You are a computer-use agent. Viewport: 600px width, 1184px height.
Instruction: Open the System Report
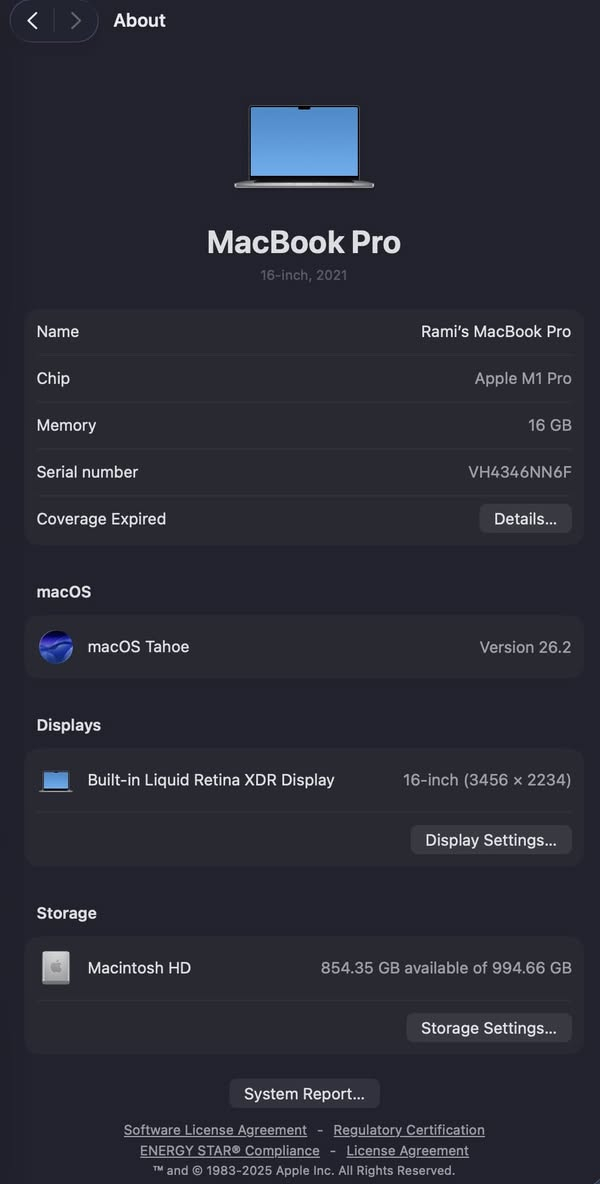304,1094
